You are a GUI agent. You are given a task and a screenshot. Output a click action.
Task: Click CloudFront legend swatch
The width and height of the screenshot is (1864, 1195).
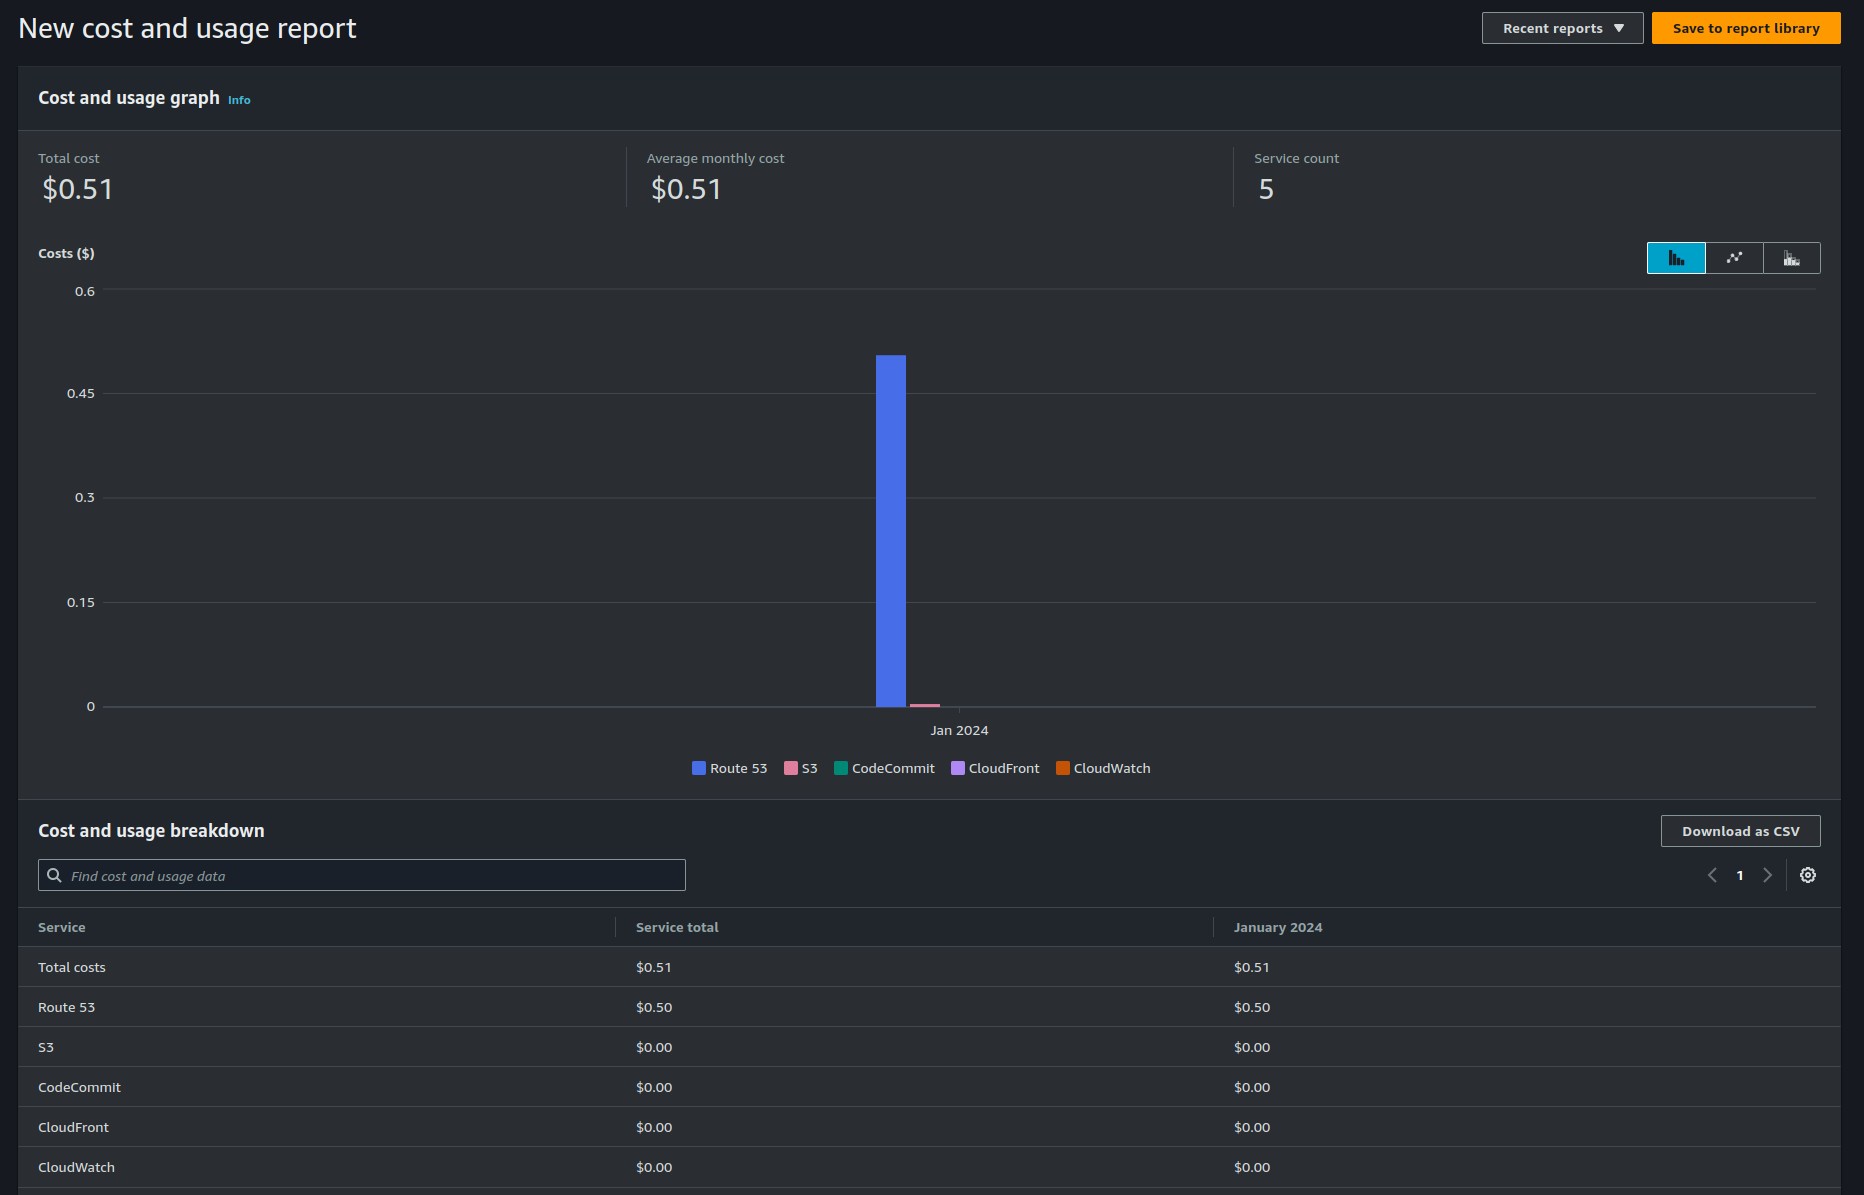[x=958, y=768]
